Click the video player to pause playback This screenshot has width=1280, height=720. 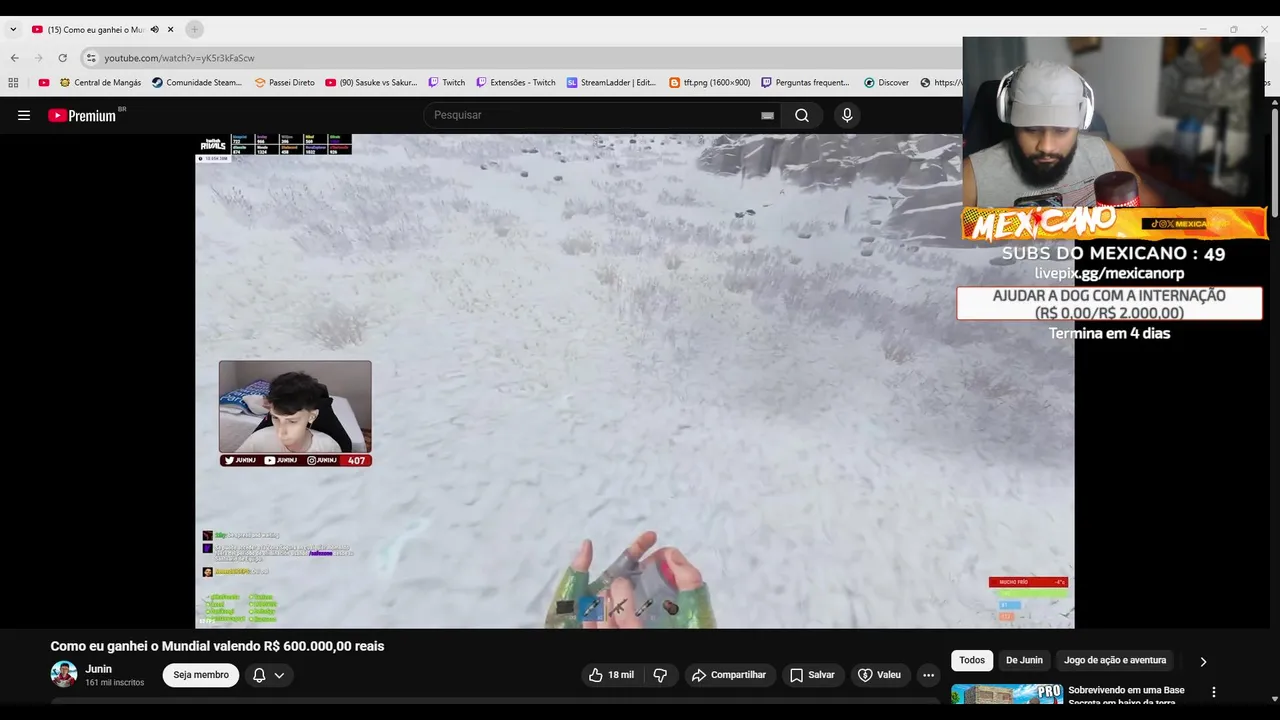point(634,381)
